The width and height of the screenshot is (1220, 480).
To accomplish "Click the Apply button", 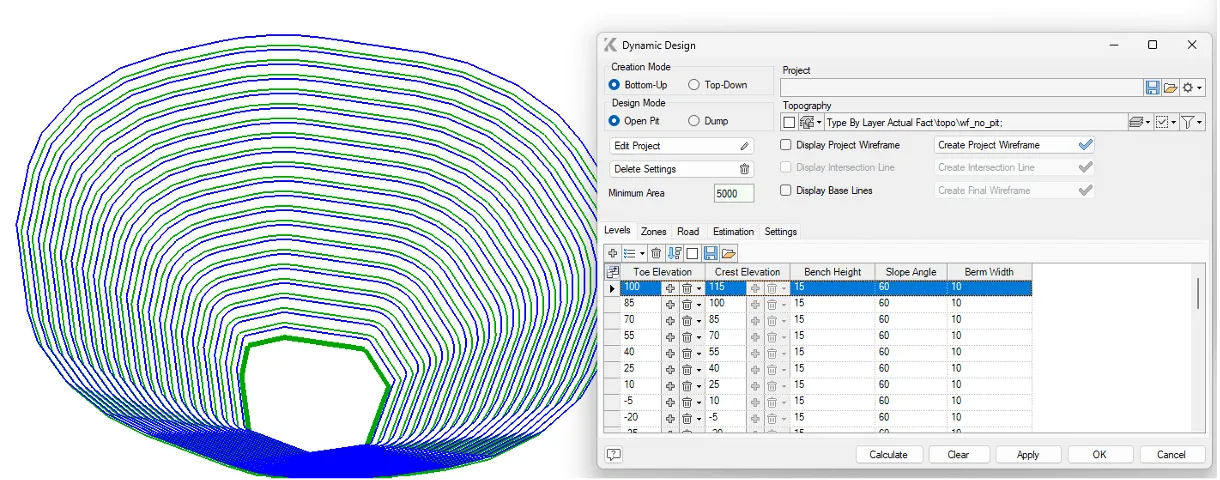I will point(1027,454).
